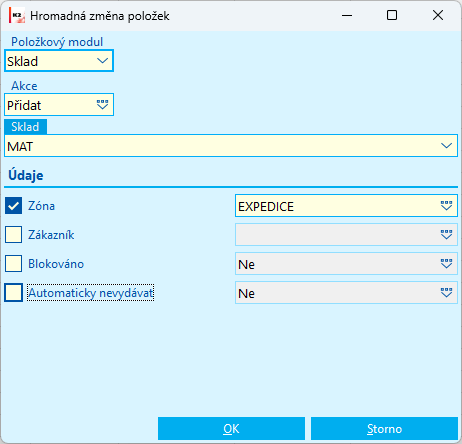Select the Sklad tab label
Image resolution: width=462 pixels, height=444 pixels.
[25, 127]
